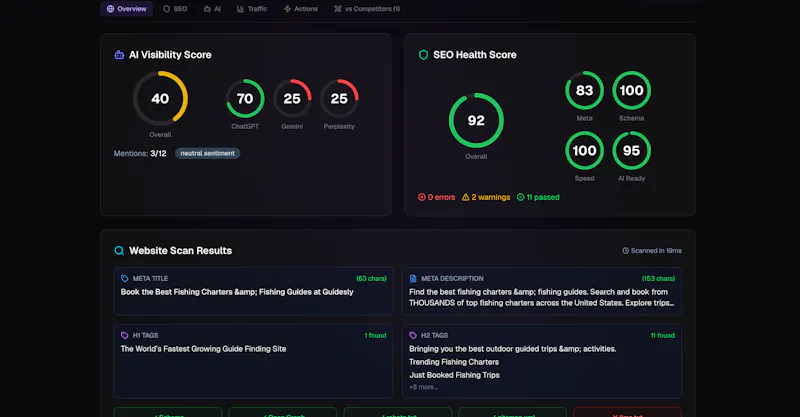Click the H2 text Bringing you the best outdoor guided trips
Screen dimensions: 800x417
click(512, 349)
